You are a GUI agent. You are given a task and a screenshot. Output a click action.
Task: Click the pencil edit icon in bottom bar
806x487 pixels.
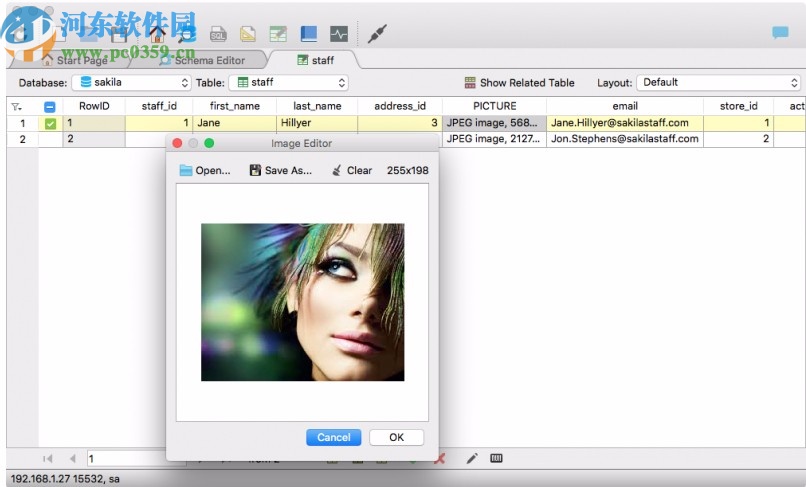click(x=472, y=458)
